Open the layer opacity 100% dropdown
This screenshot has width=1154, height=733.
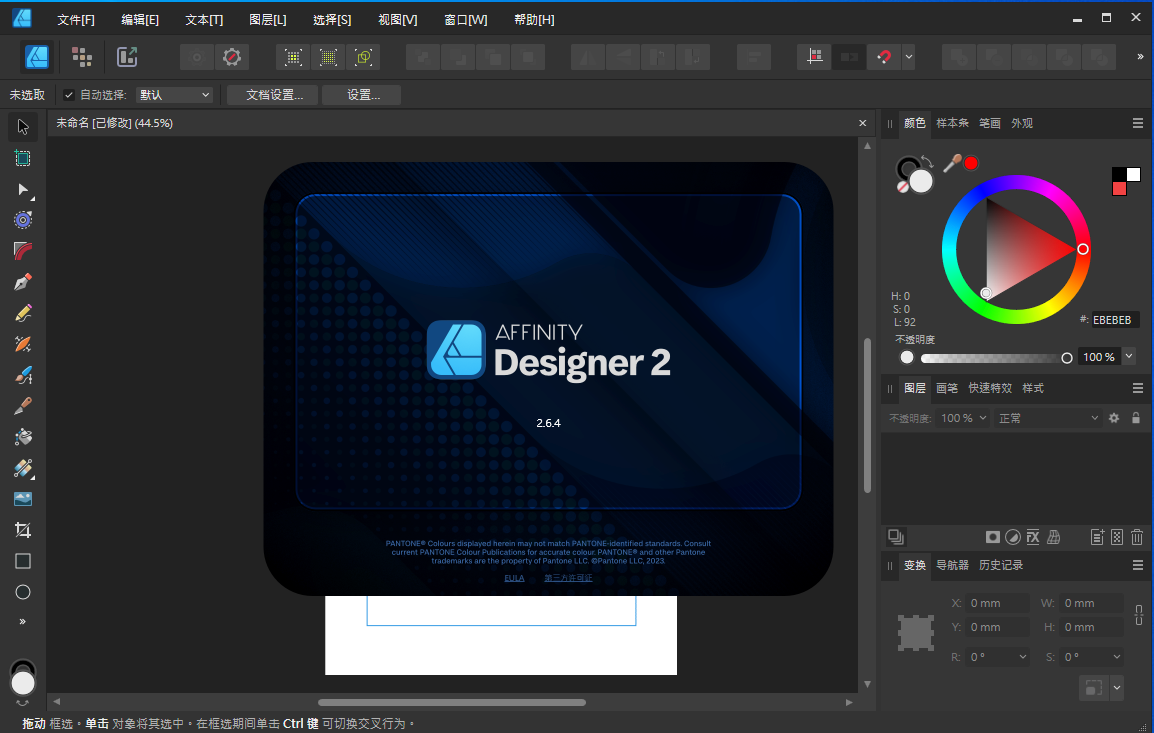click(964, 418)
